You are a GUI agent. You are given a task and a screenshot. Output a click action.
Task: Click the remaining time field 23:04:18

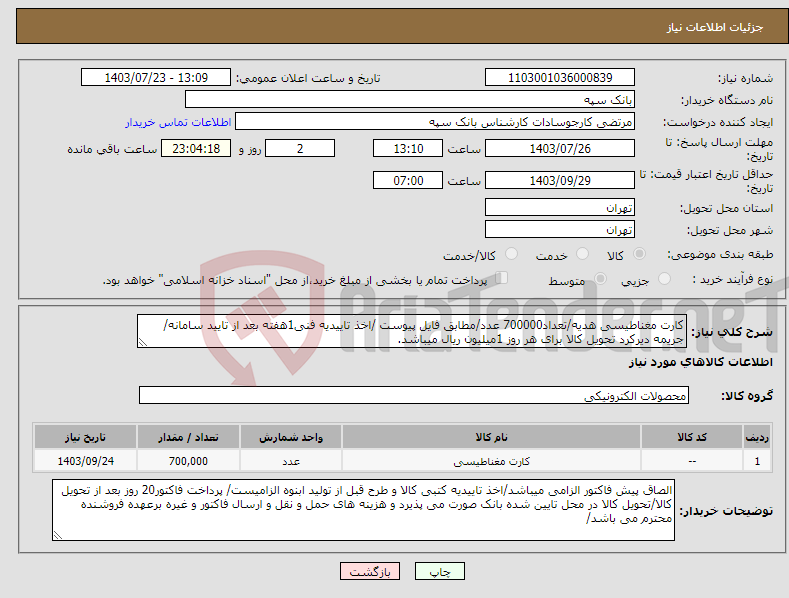pyautogui.click(x=196, y=148)
